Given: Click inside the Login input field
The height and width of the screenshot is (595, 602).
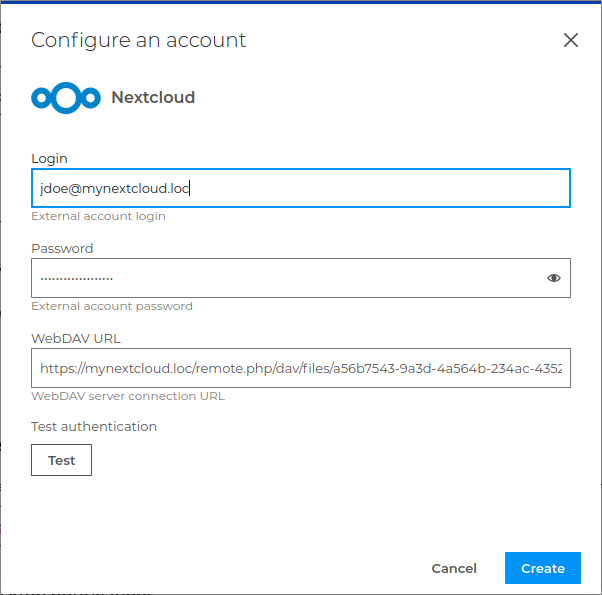Looking at the screenshot, I should (x=380, y=188).
